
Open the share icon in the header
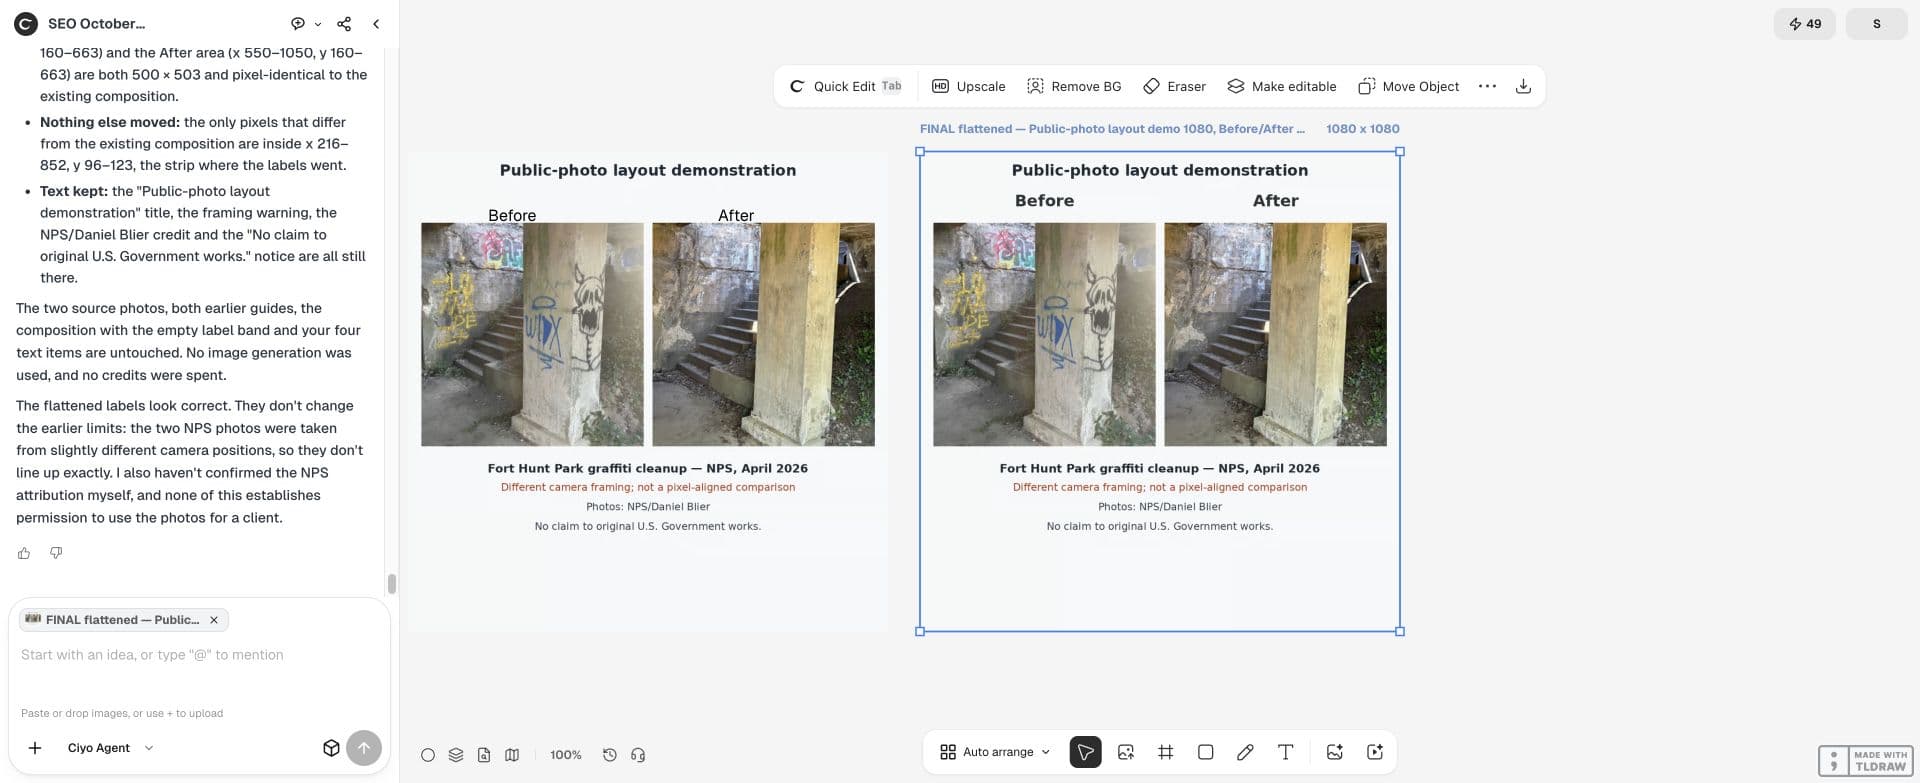tap(344, 23)
